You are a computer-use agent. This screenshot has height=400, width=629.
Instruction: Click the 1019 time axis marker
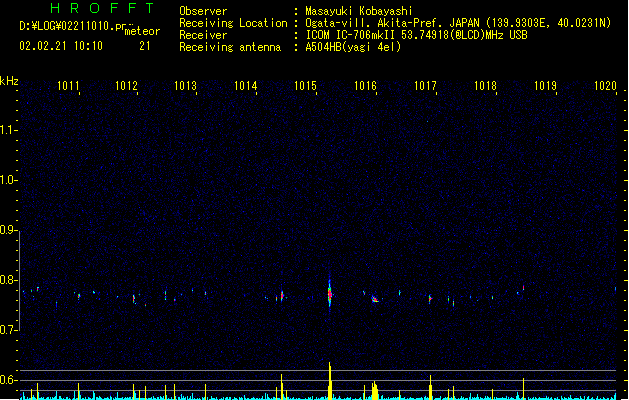point(546,86)
